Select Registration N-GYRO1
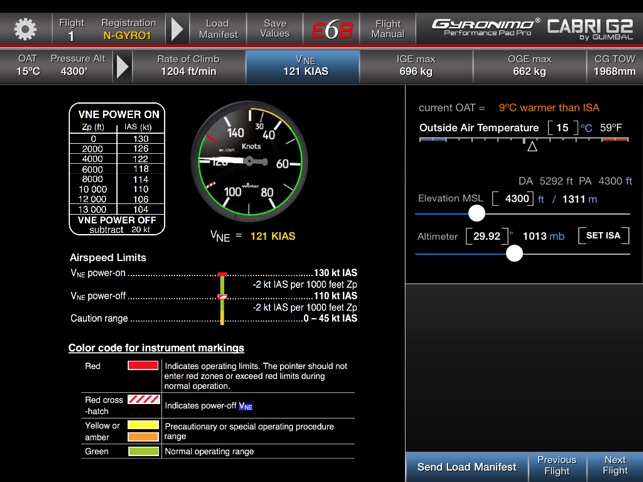 pyautogui.click(x=128, y=30)
